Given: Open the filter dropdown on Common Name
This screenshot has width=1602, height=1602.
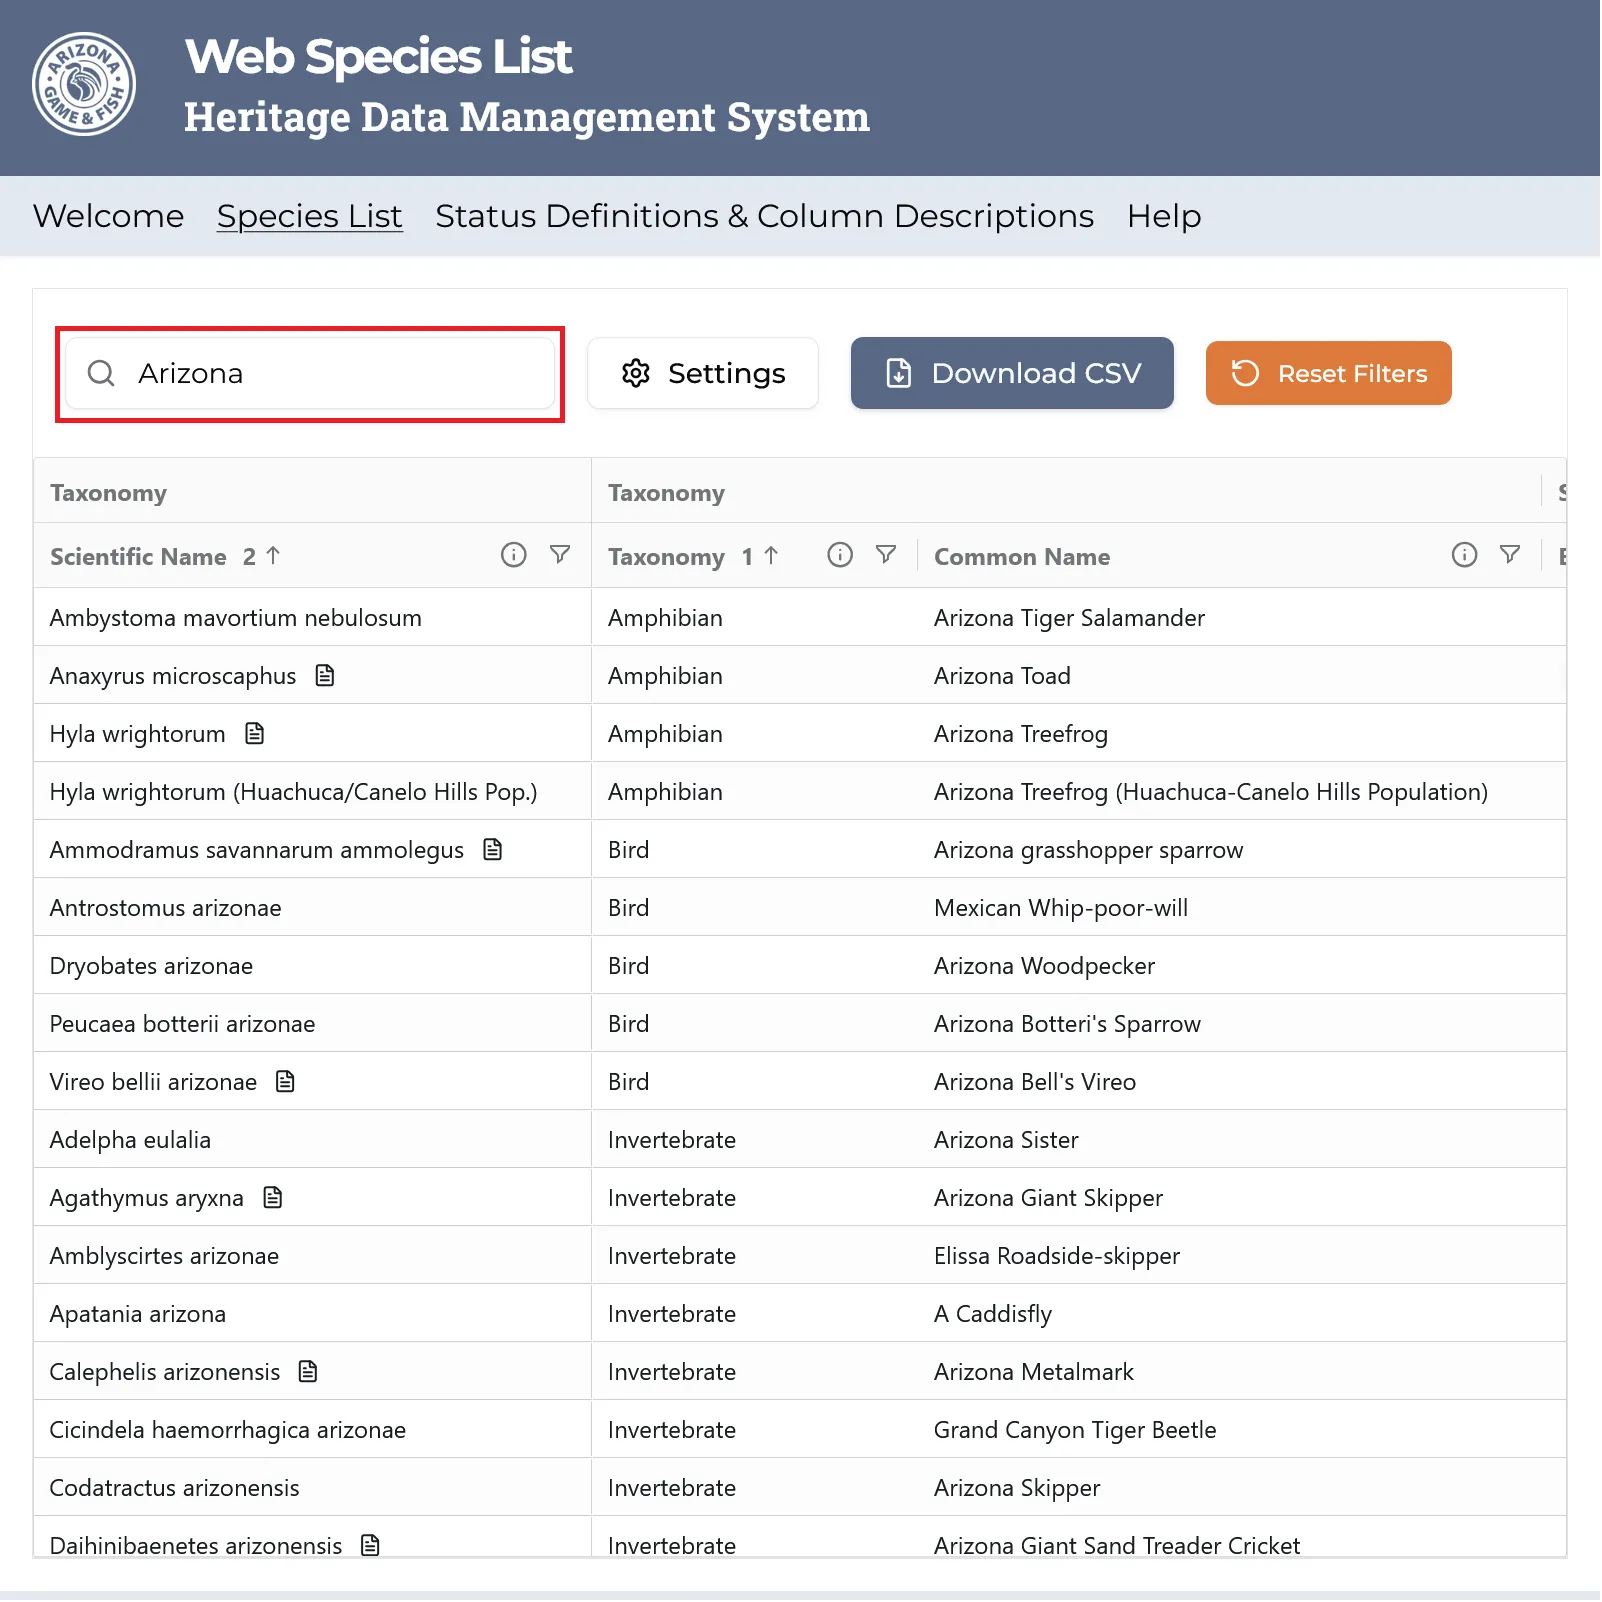Looking at the screenshot, I should pos(1510,554).
